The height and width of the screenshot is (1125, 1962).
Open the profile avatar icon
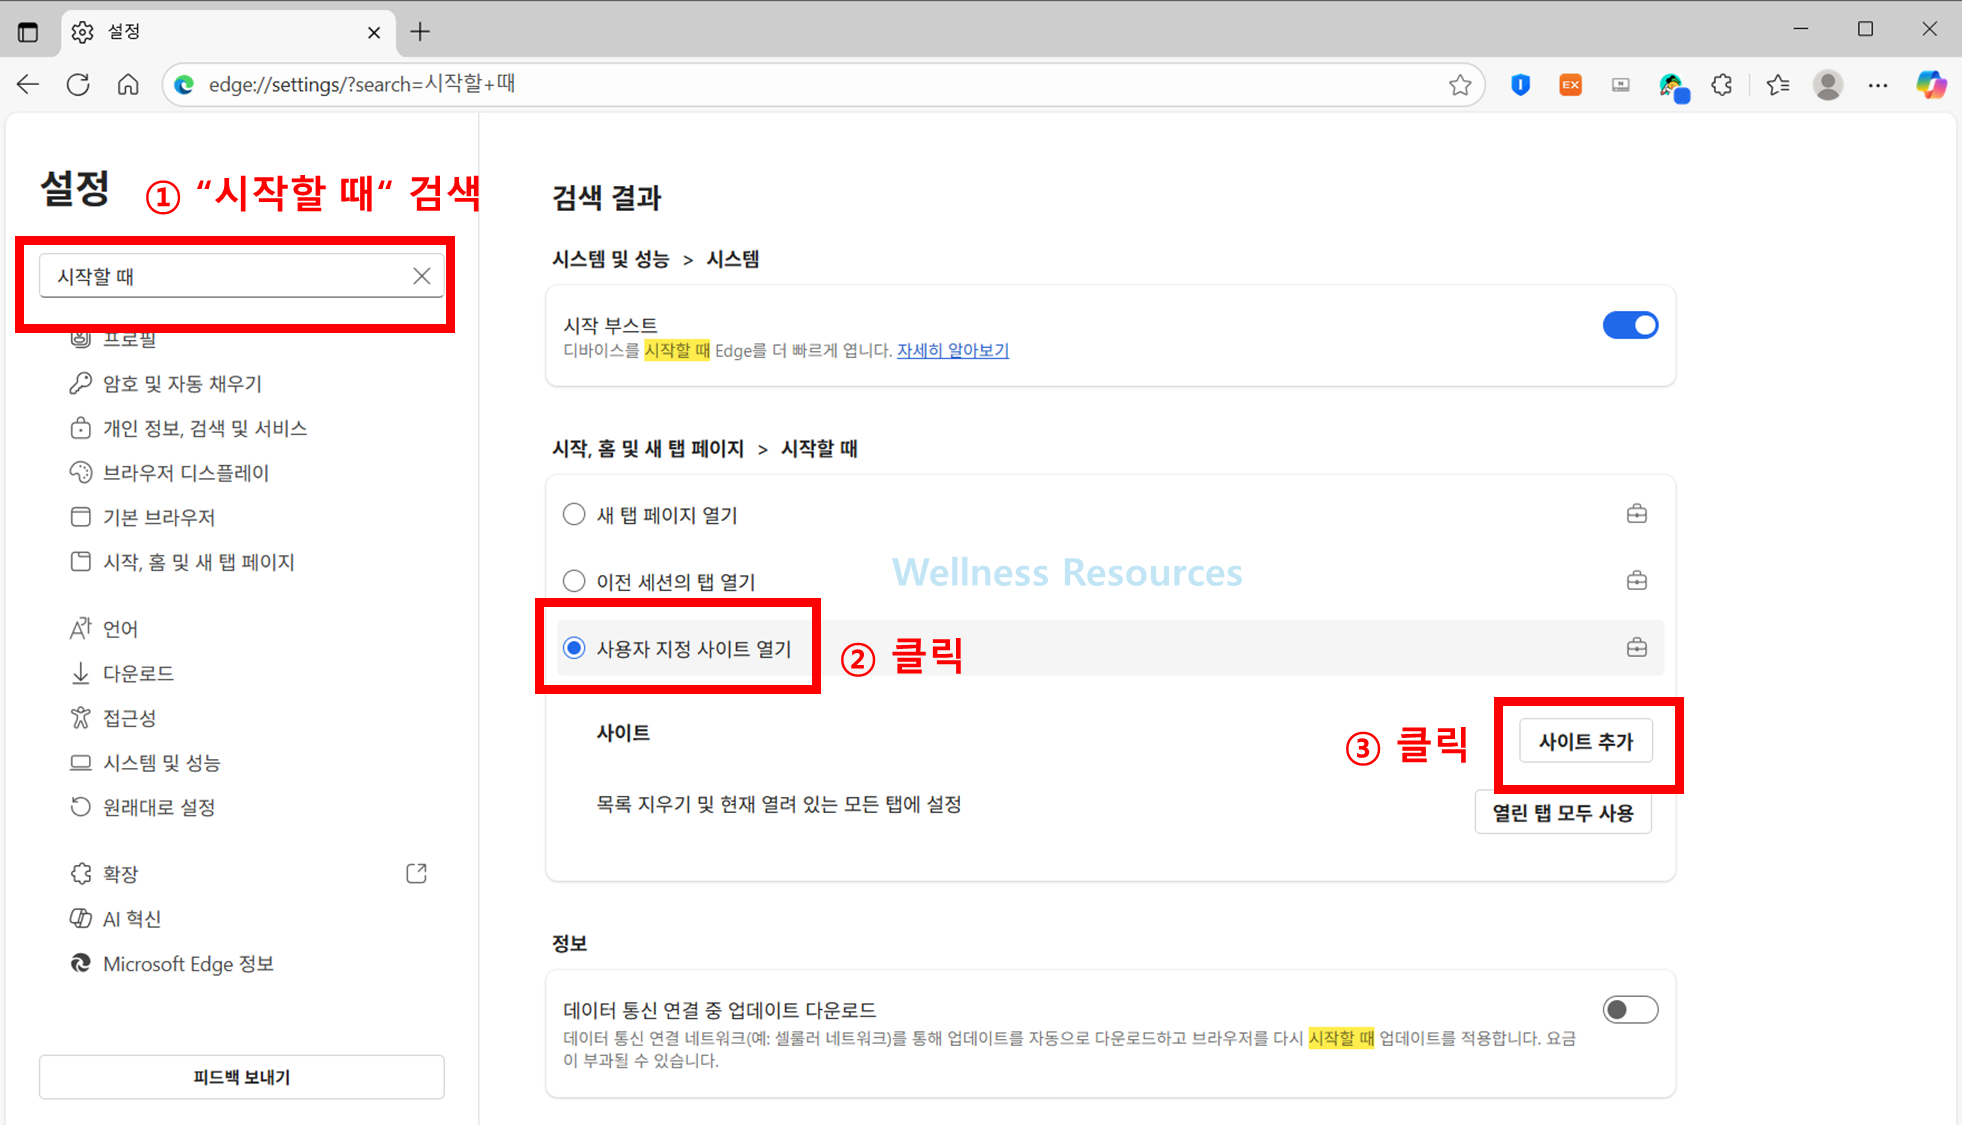click(x=1828, y=85)
